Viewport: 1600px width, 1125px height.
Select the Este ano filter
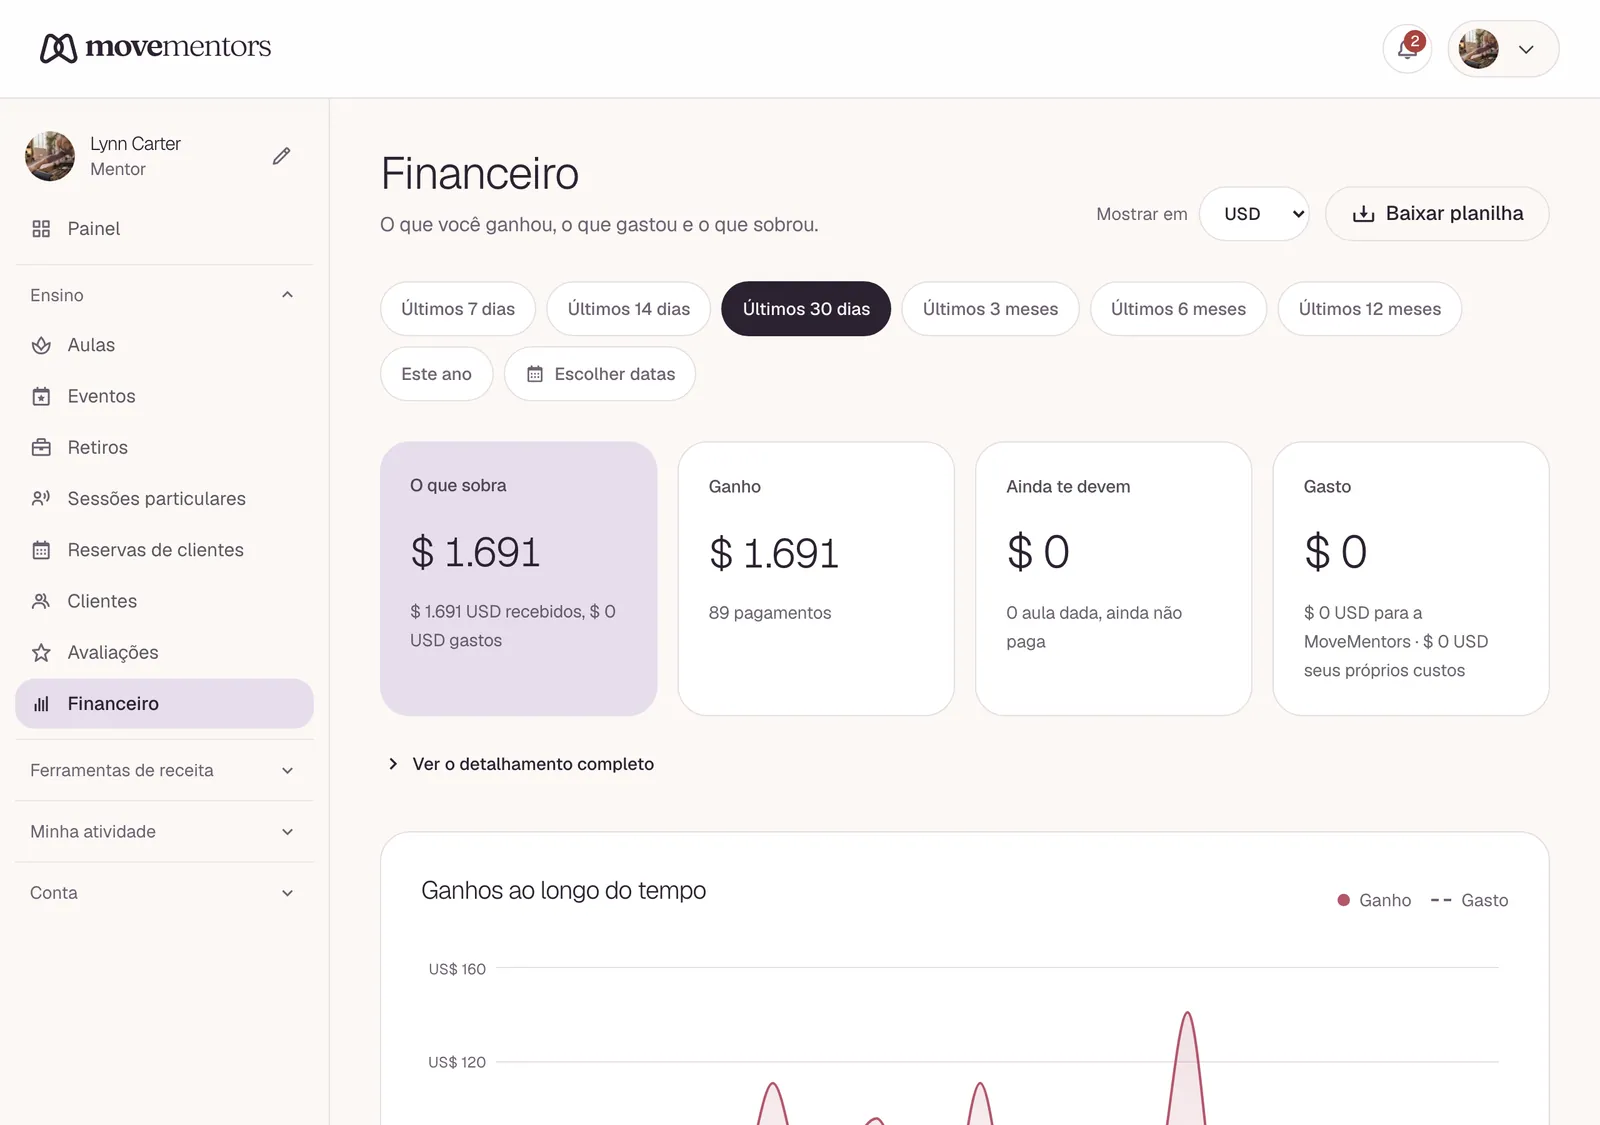point(436,374)
